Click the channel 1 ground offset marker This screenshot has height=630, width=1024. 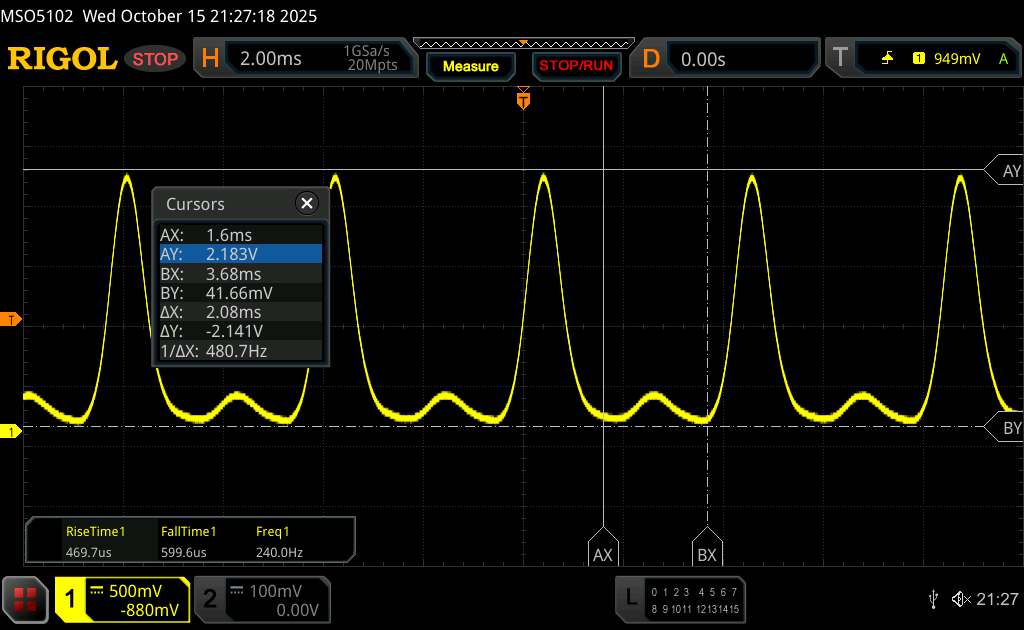click(x=12, y=431)
